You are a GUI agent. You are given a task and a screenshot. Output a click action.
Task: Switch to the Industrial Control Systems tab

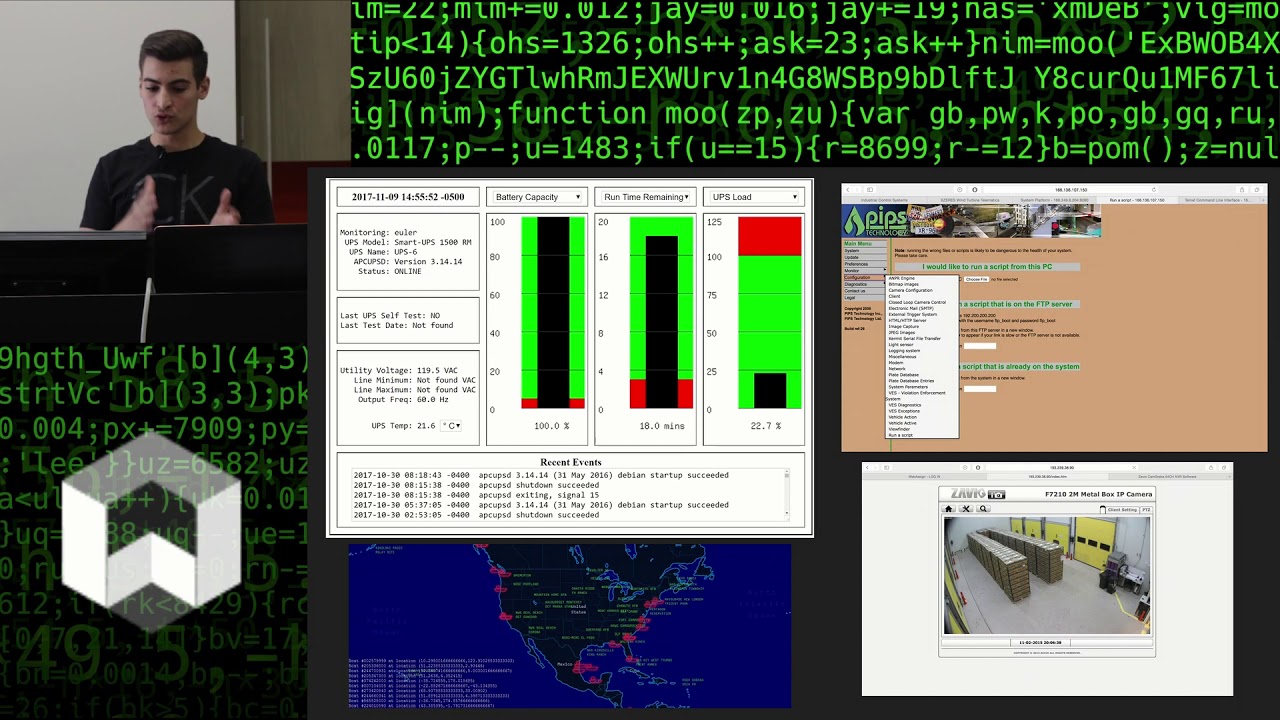[885, 200]
